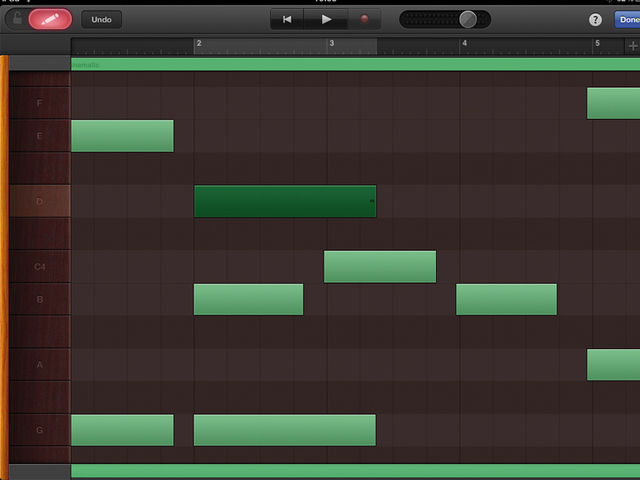The height and width of the screenshot is (480, 640).
Task: Adjust the master volume slider knob
Action: pos(468,19)
